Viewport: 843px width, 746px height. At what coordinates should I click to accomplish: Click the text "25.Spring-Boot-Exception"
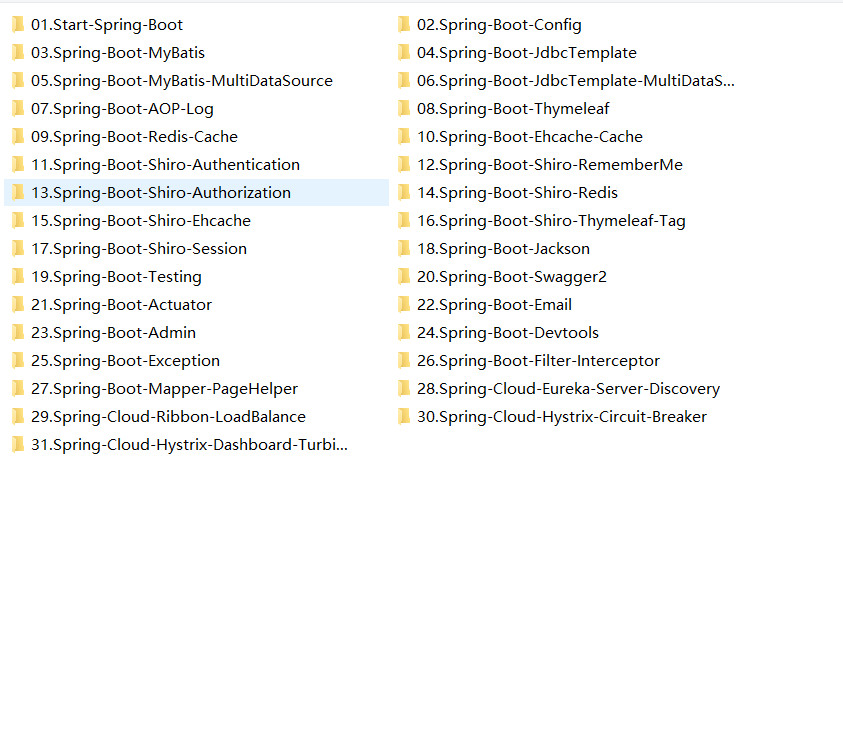click(125, 361)
